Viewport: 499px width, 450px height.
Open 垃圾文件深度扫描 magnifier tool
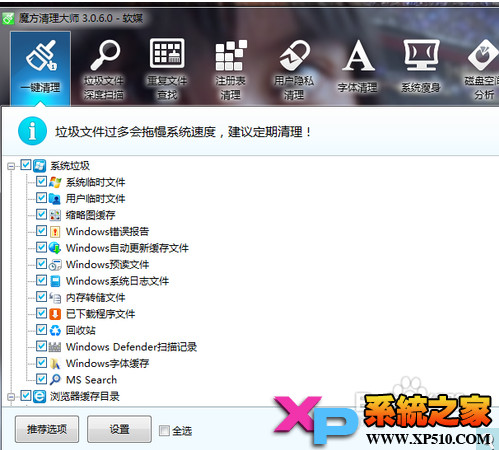104,69
